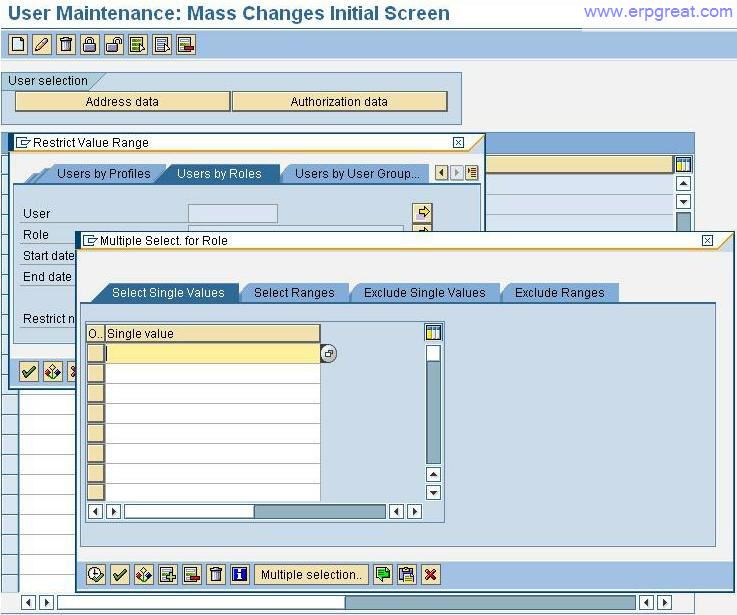Click rightmost arrow of bottom main scrollbar

point(664,602)
